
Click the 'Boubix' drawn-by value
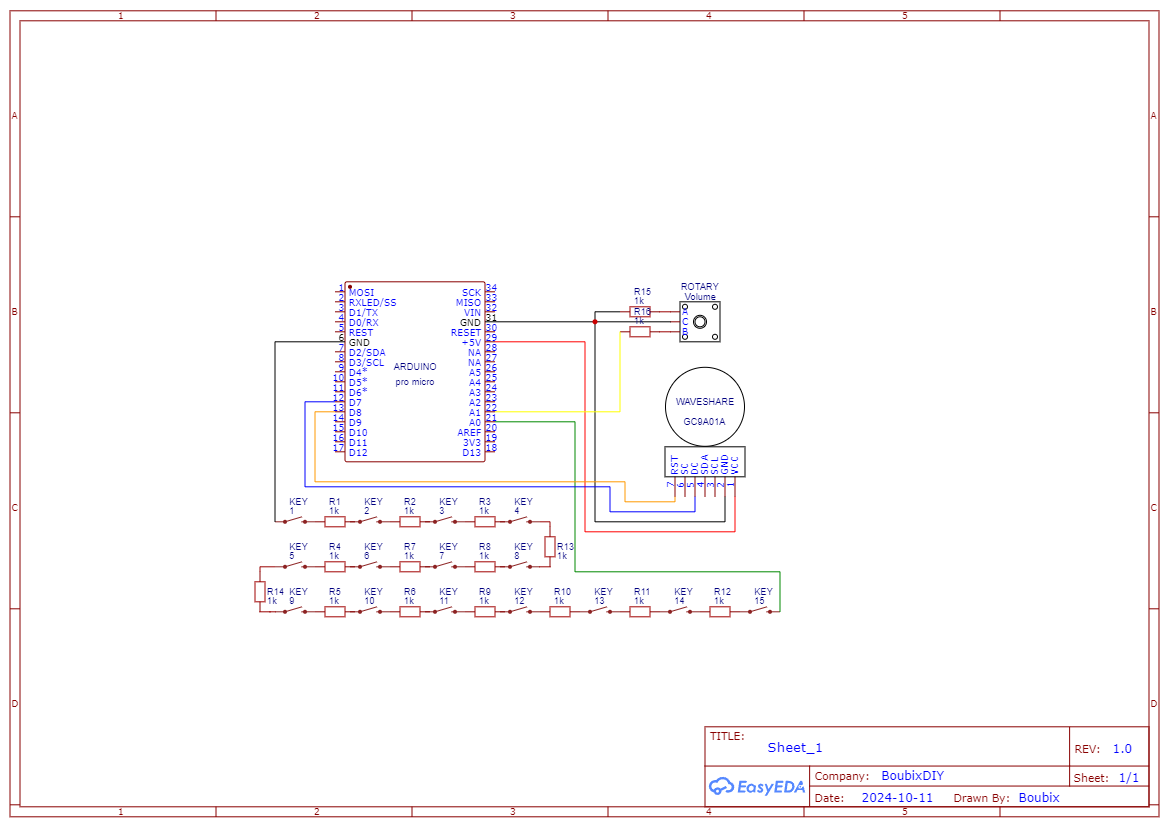[1039, 797]
